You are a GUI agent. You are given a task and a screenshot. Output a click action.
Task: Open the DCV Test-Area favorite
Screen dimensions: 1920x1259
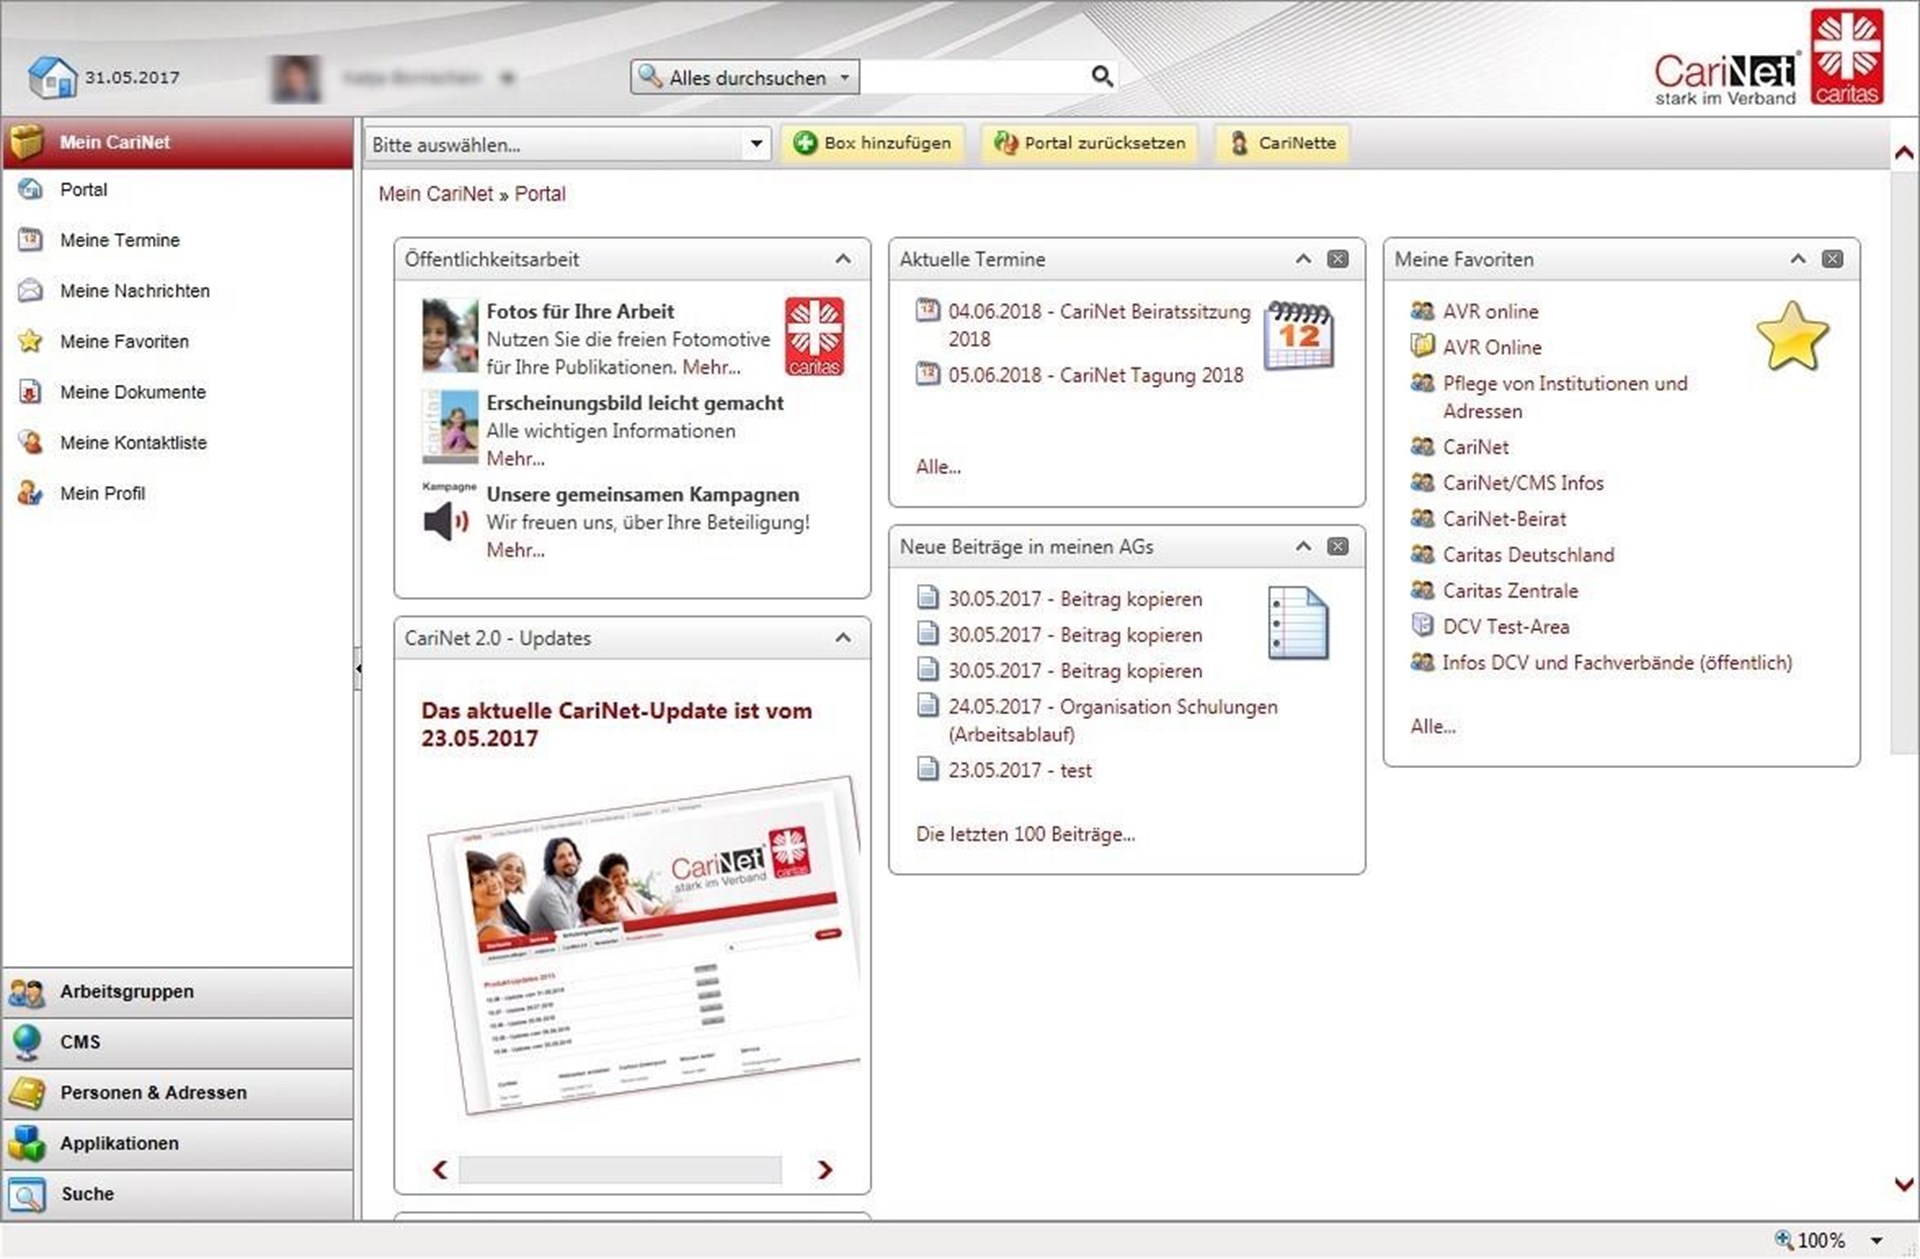click(1505, 627)
